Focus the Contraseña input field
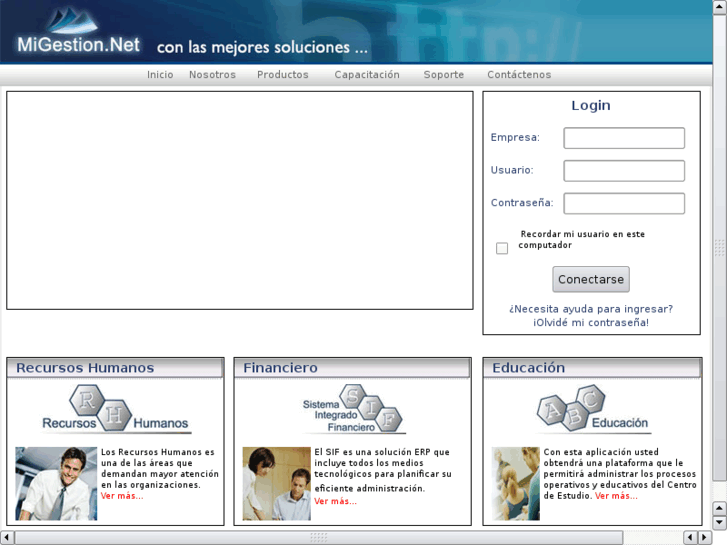 (x=624, y=203)
